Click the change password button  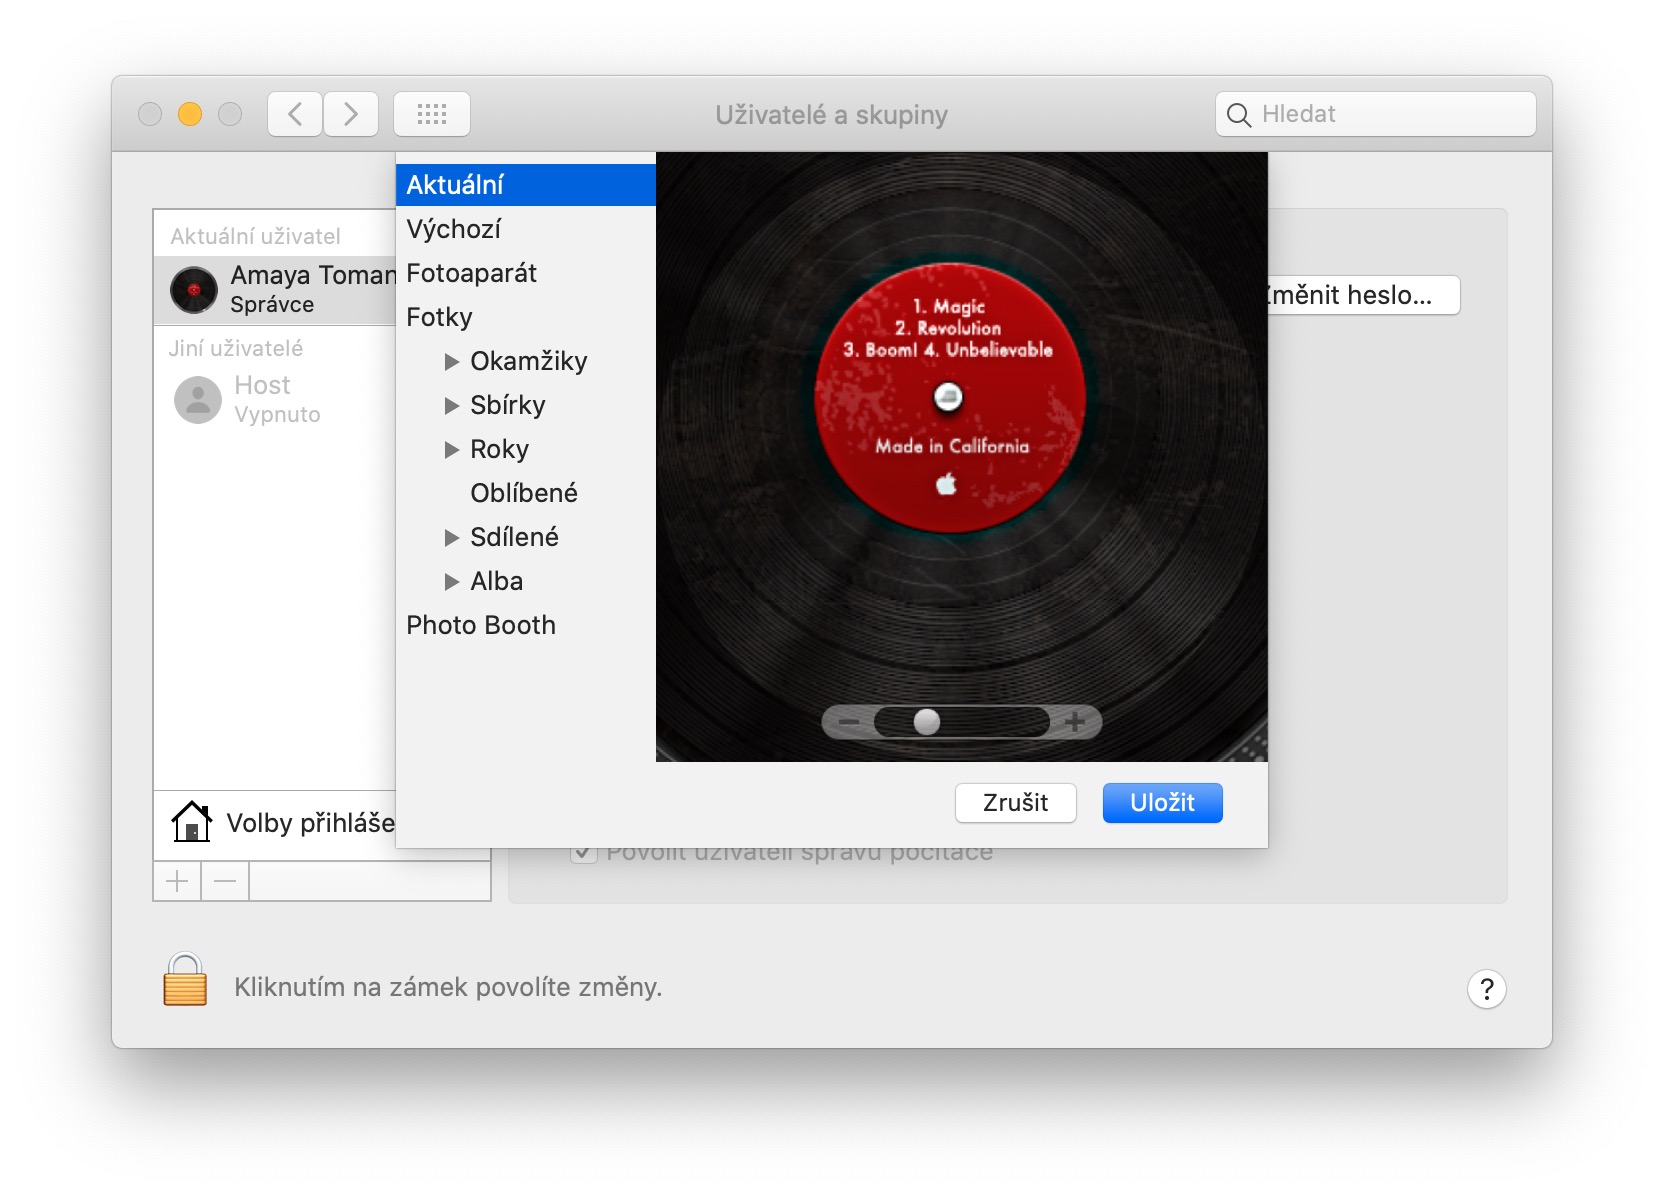1364,295
